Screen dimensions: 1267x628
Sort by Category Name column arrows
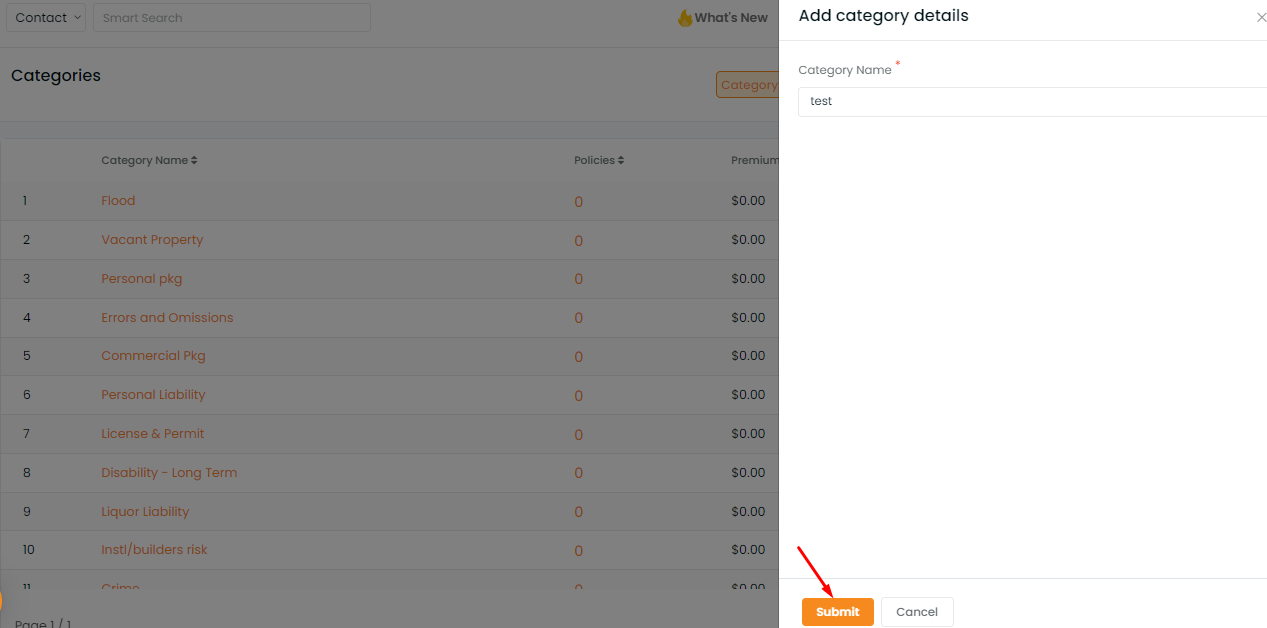(194, 160)
